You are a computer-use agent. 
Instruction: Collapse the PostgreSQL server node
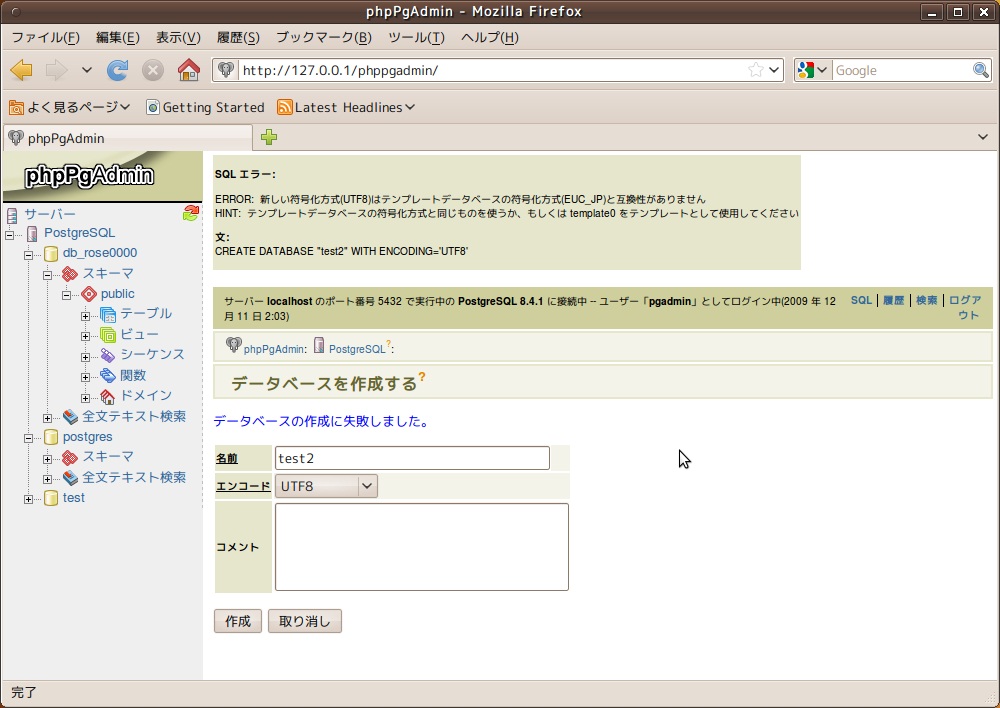(10, 235)
